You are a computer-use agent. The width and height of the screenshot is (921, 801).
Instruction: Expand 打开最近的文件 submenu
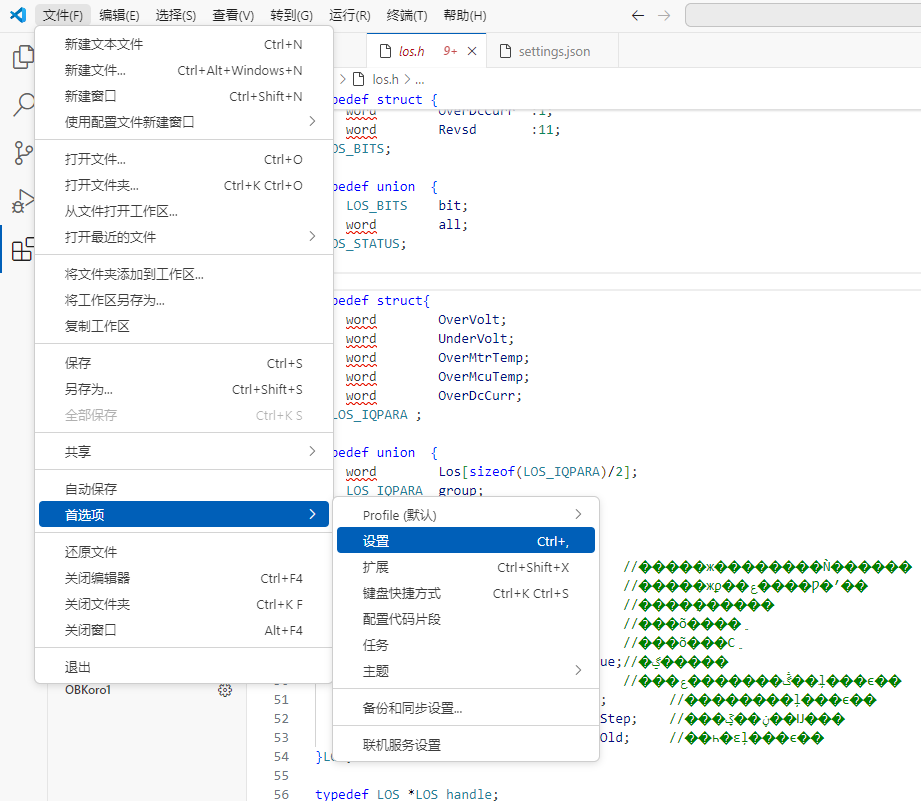(184, 237)
